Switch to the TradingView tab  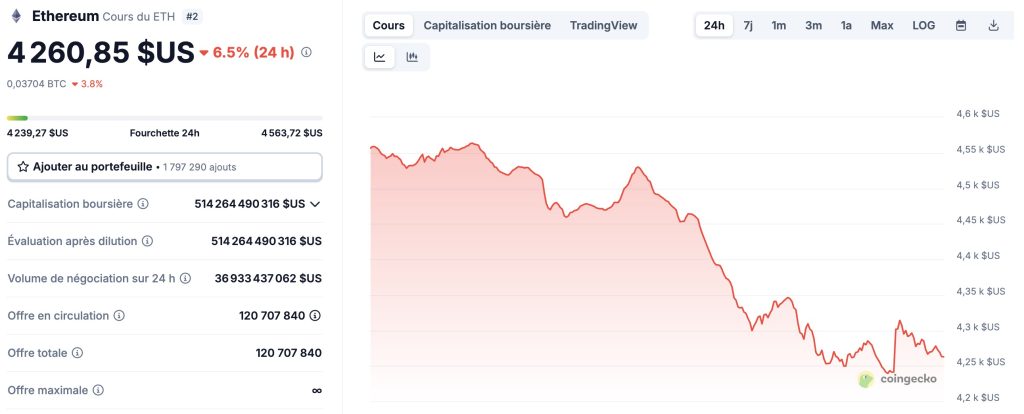pyautogui.click(x=603, y=25)
